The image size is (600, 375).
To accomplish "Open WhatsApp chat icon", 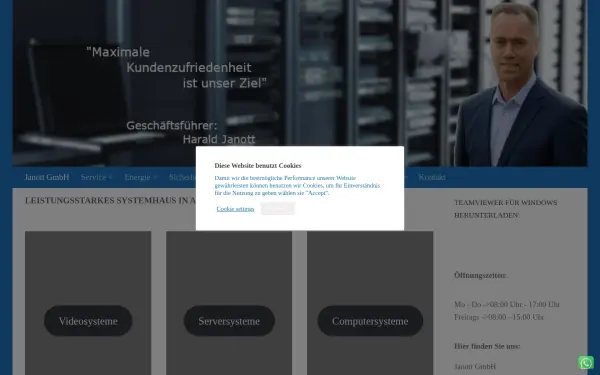I will 586,362.
